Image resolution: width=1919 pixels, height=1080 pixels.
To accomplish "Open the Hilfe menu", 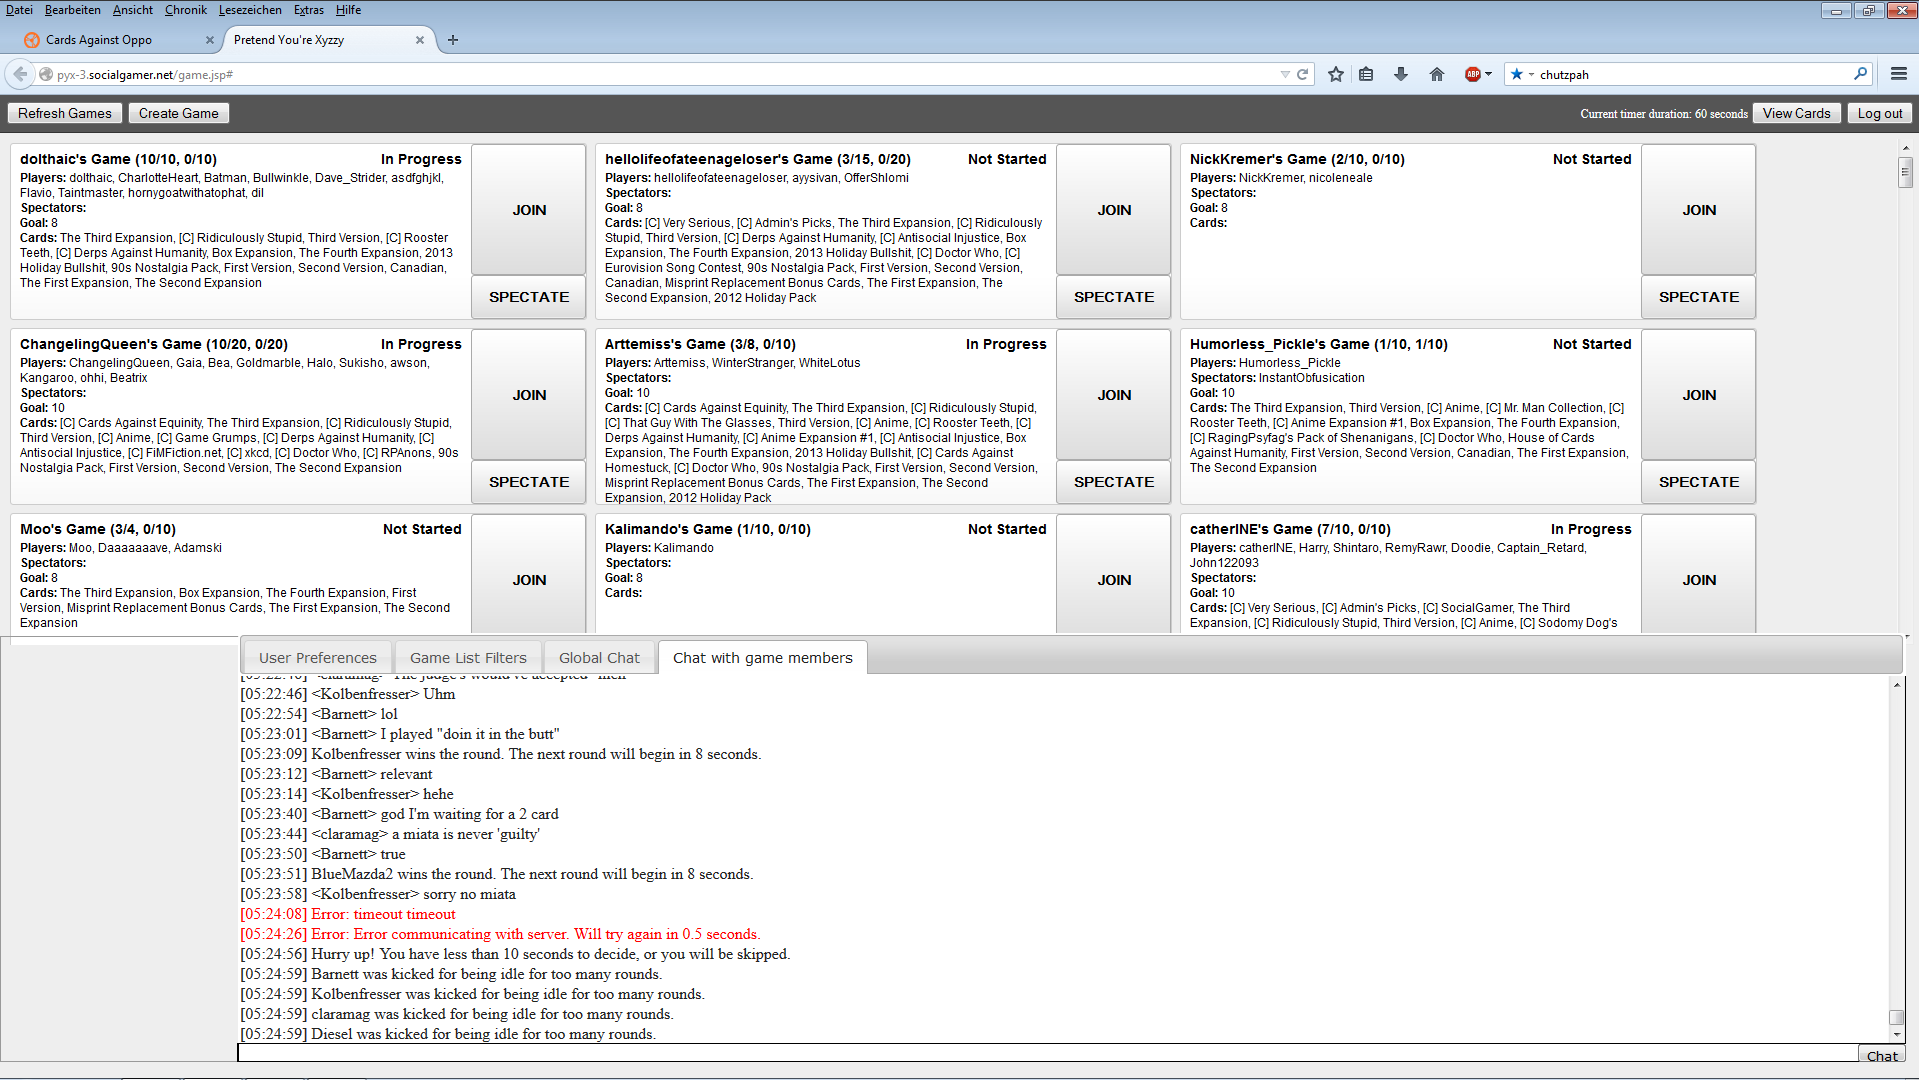I will pyautogui.click(x=348, y=10).
